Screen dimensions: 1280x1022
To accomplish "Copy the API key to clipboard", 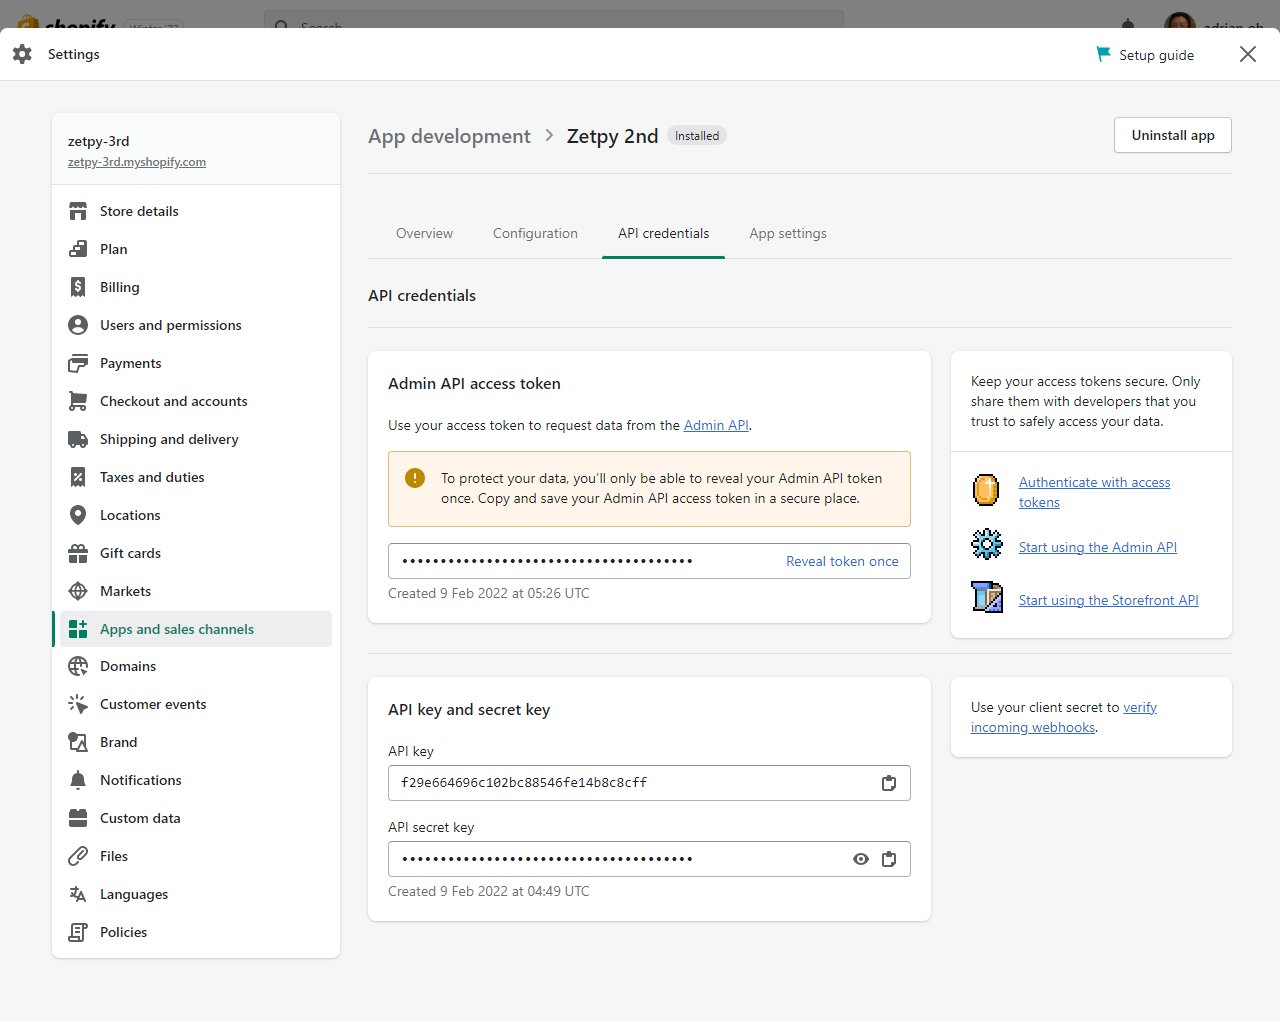I will [x=888, y=783].
